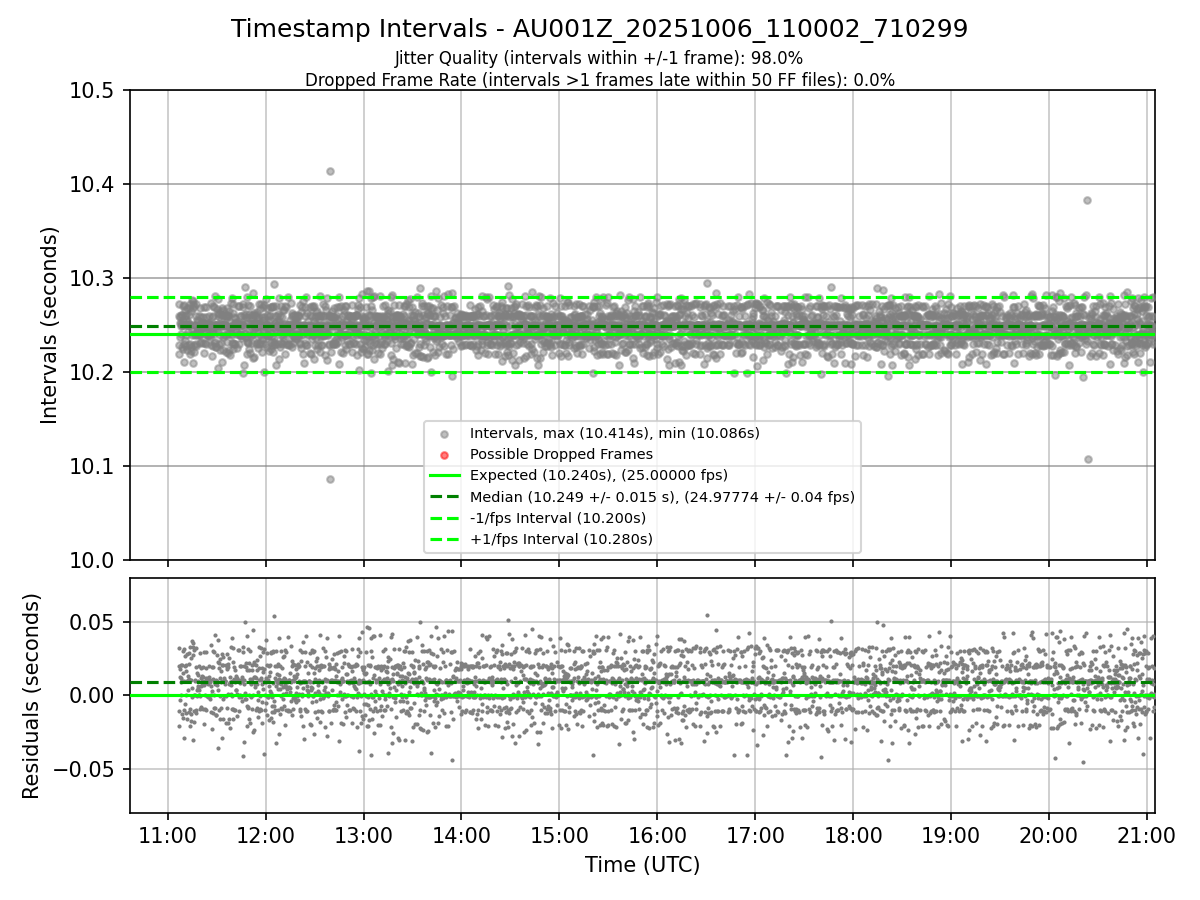The width and height of the screenshot is (1200, 900).
Task: Click the gray dot marker in legend for Intervals
Action: pyautogui.click(x=444, y=434)
